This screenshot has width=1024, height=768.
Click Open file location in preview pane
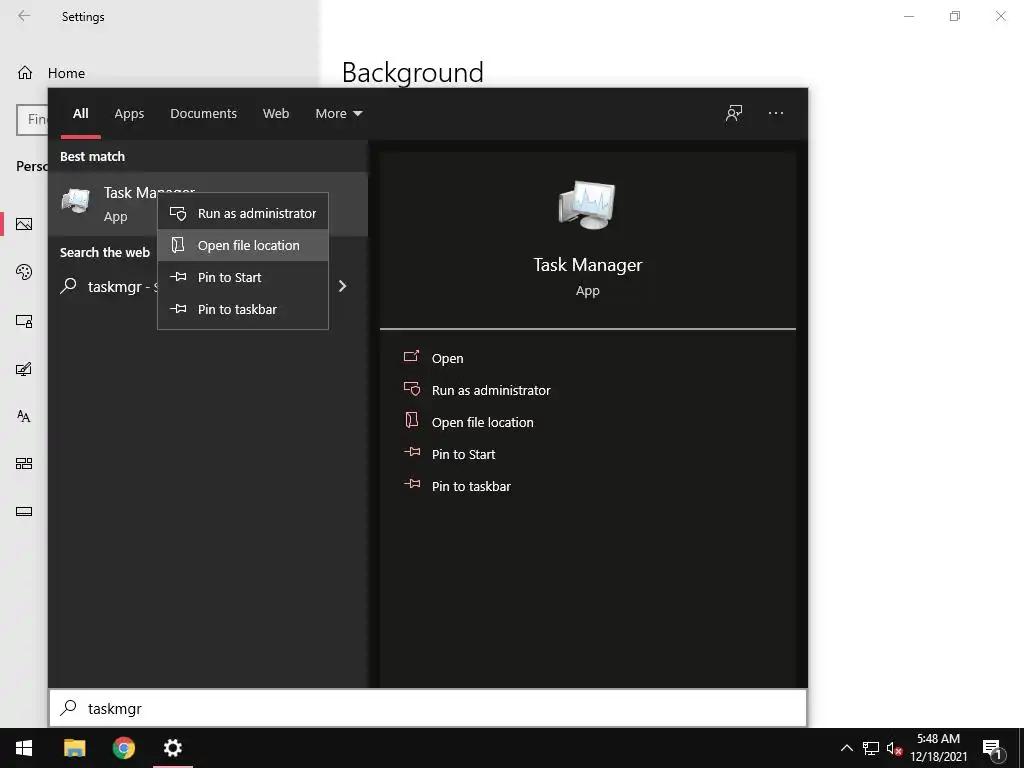[x=483, y=423]
